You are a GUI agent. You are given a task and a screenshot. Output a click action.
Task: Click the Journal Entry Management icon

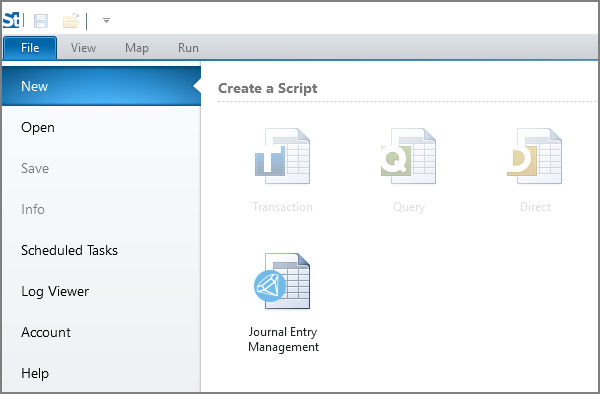(282, 281)
